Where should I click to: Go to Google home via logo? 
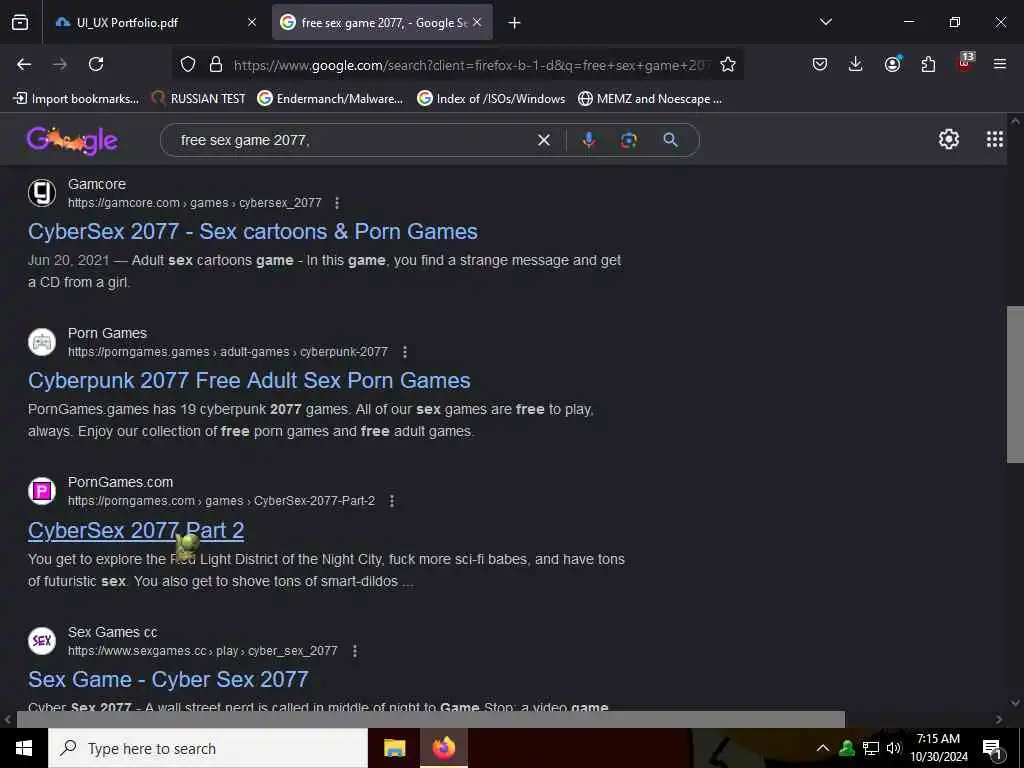click(x=72, y=140)
